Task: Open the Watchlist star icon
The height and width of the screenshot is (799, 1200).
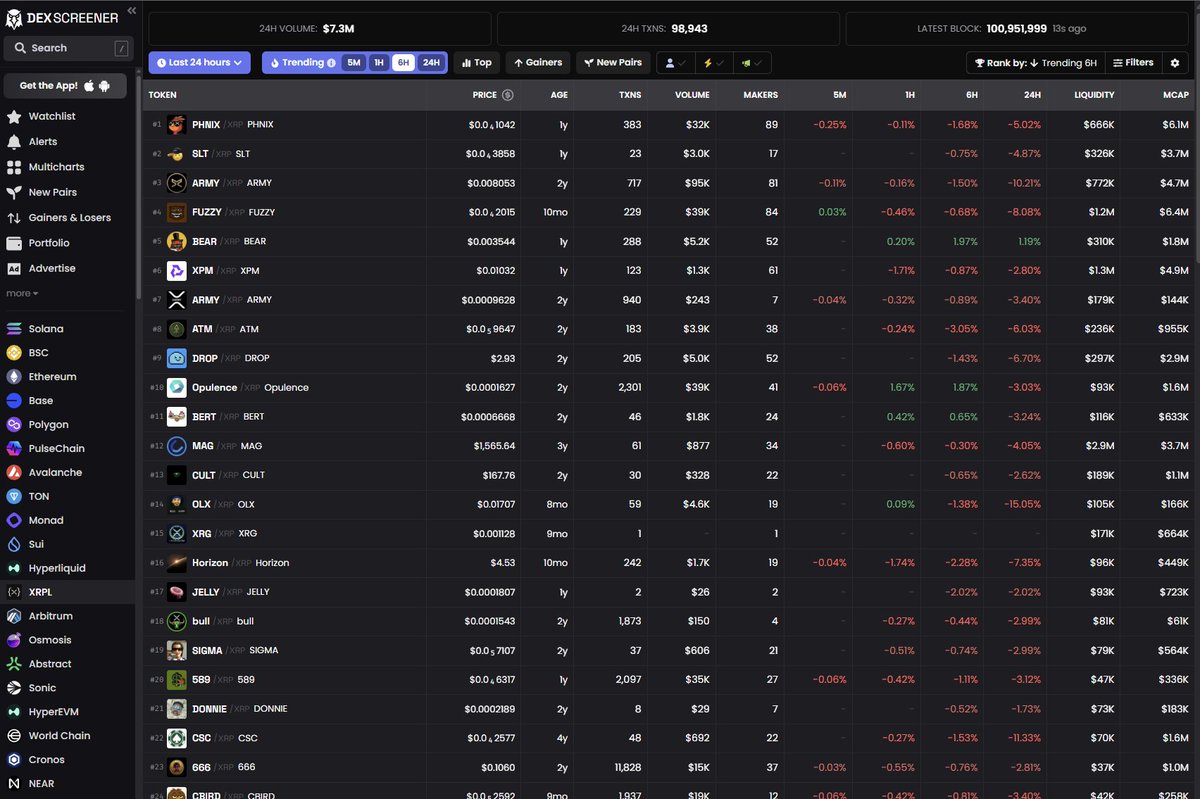Action: pyautogui.click(x=14, y=117)
